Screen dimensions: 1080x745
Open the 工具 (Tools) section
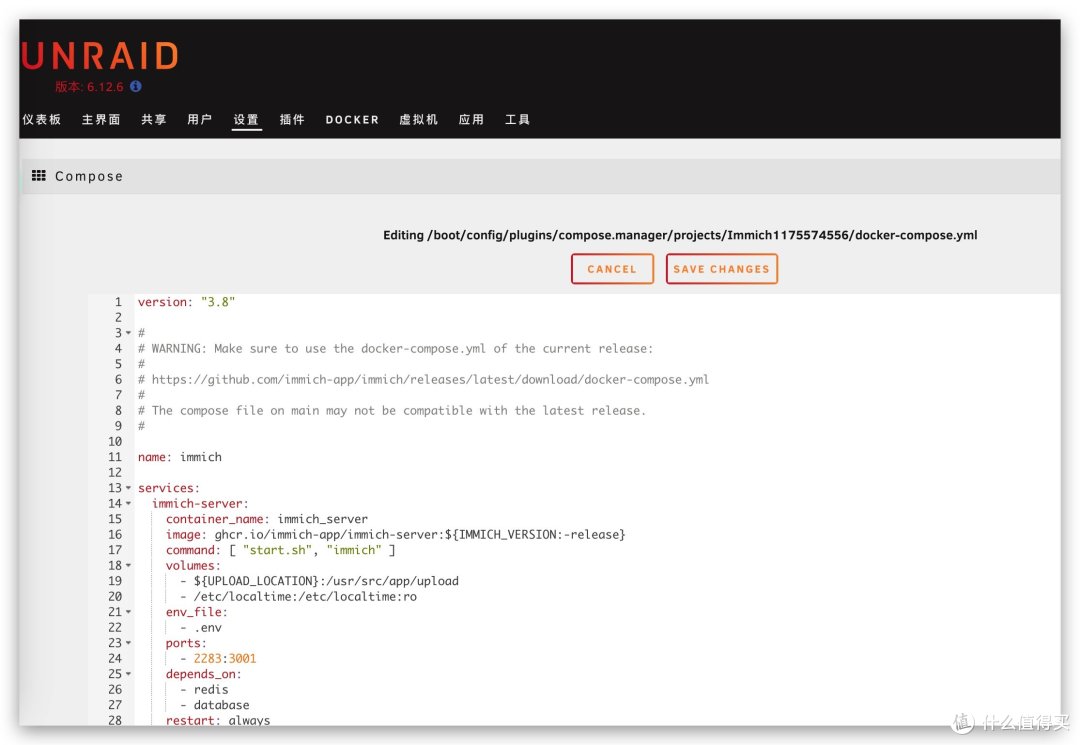click(517, 119)
